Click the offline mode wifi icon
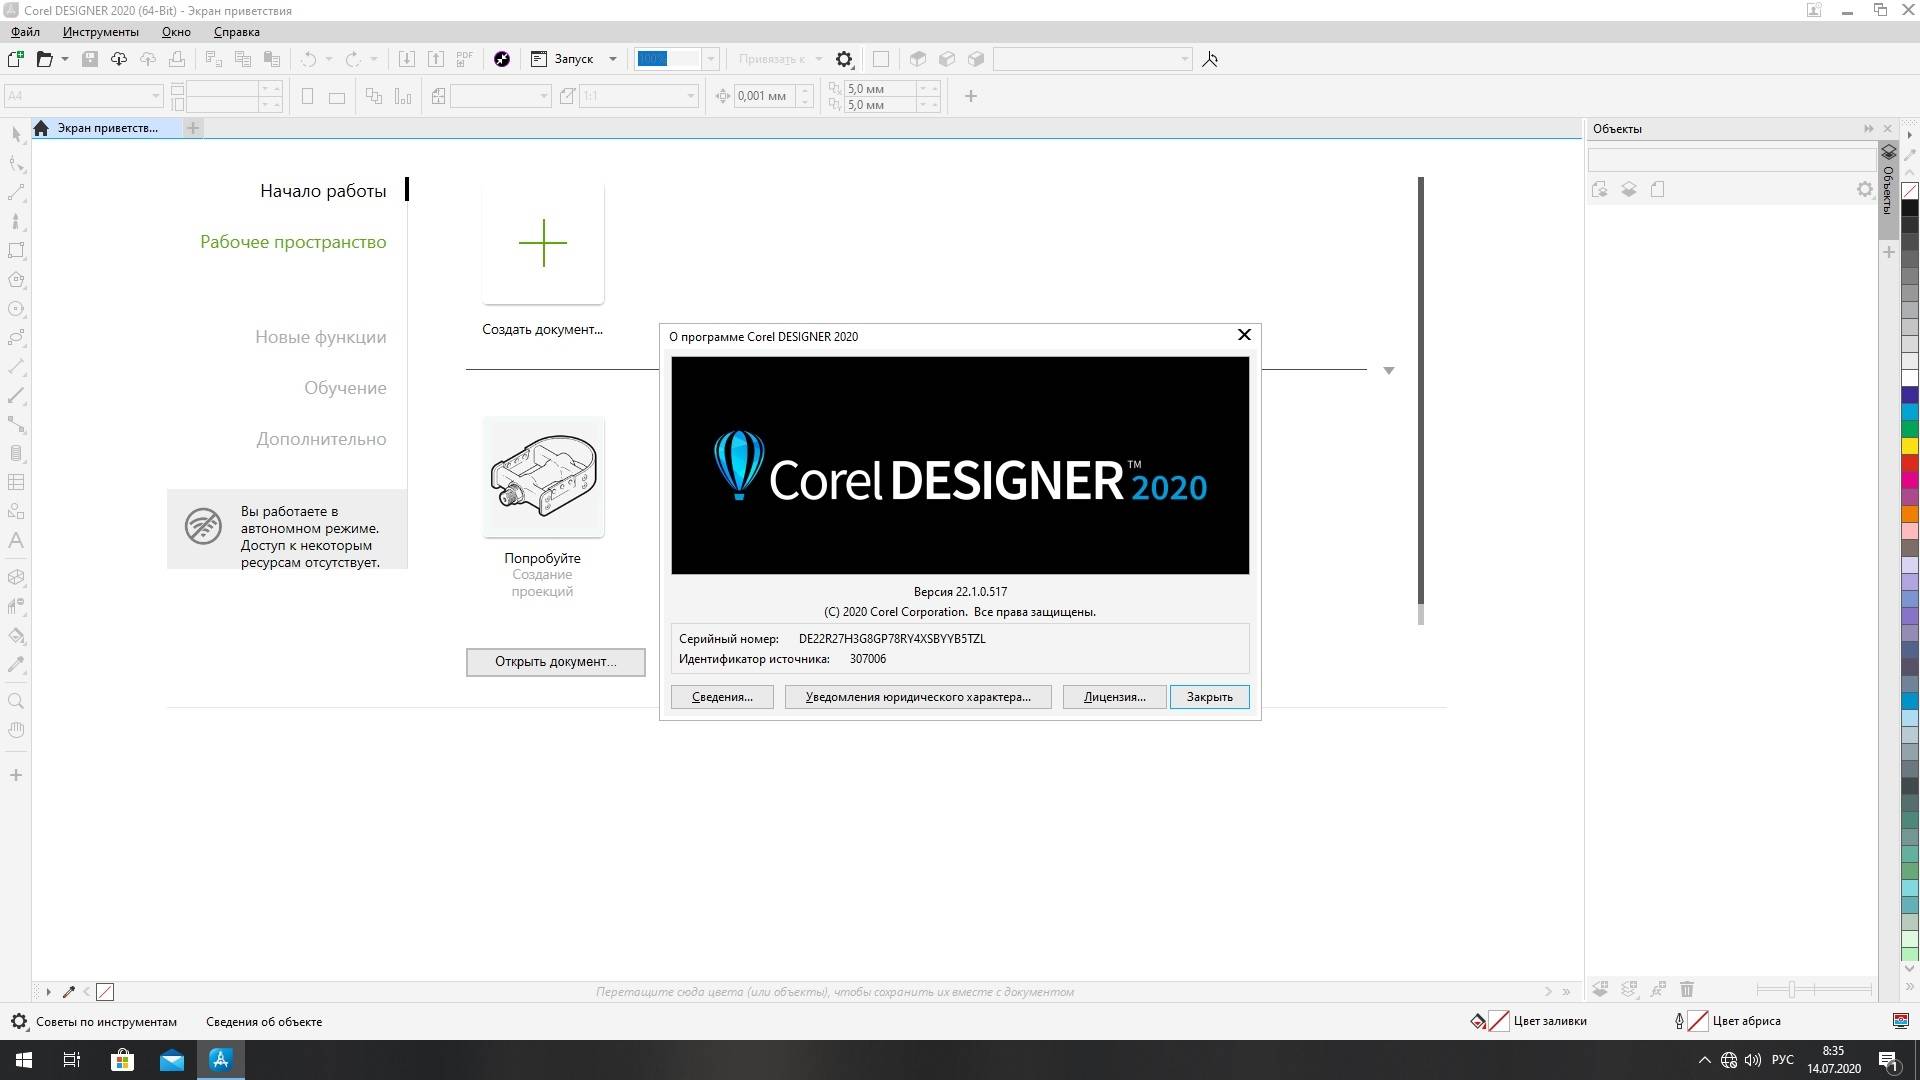1920x1080 pixels. coord(203,526)
